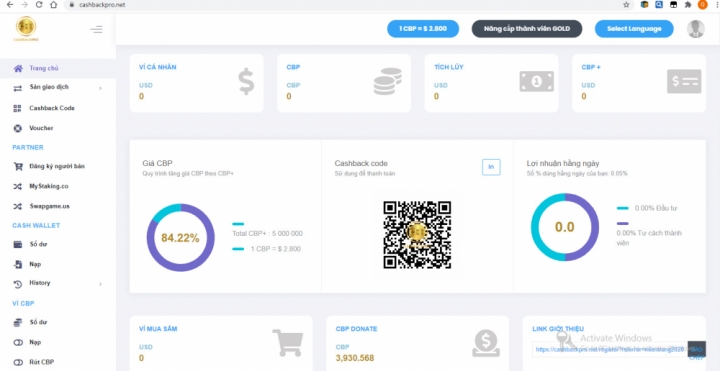Click the 0.0 Lợi nhuận hằng ngày donut chart
The image size is (720, 371).
point(565,227)
